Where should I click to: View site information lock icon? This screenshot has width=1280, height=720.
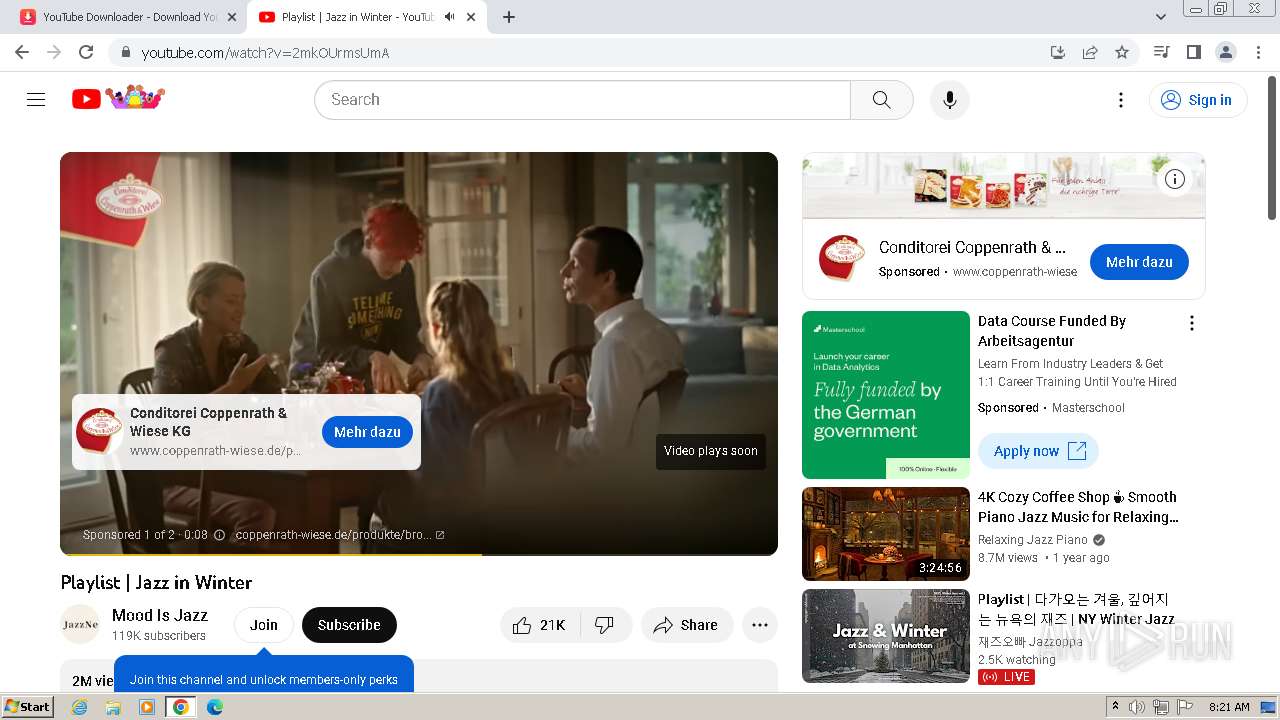click(x=125, y=52)
